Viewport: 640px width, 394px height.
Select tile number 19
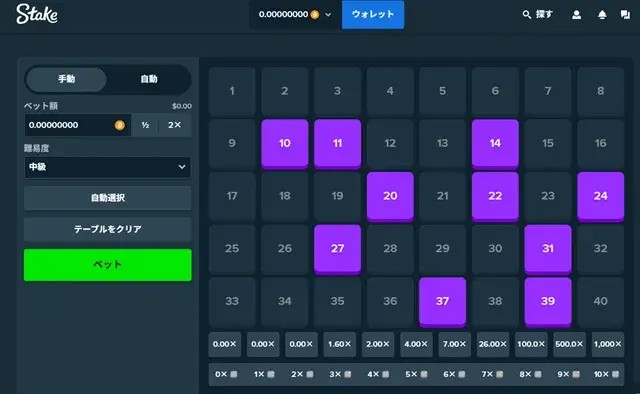(x=337, y=196)
